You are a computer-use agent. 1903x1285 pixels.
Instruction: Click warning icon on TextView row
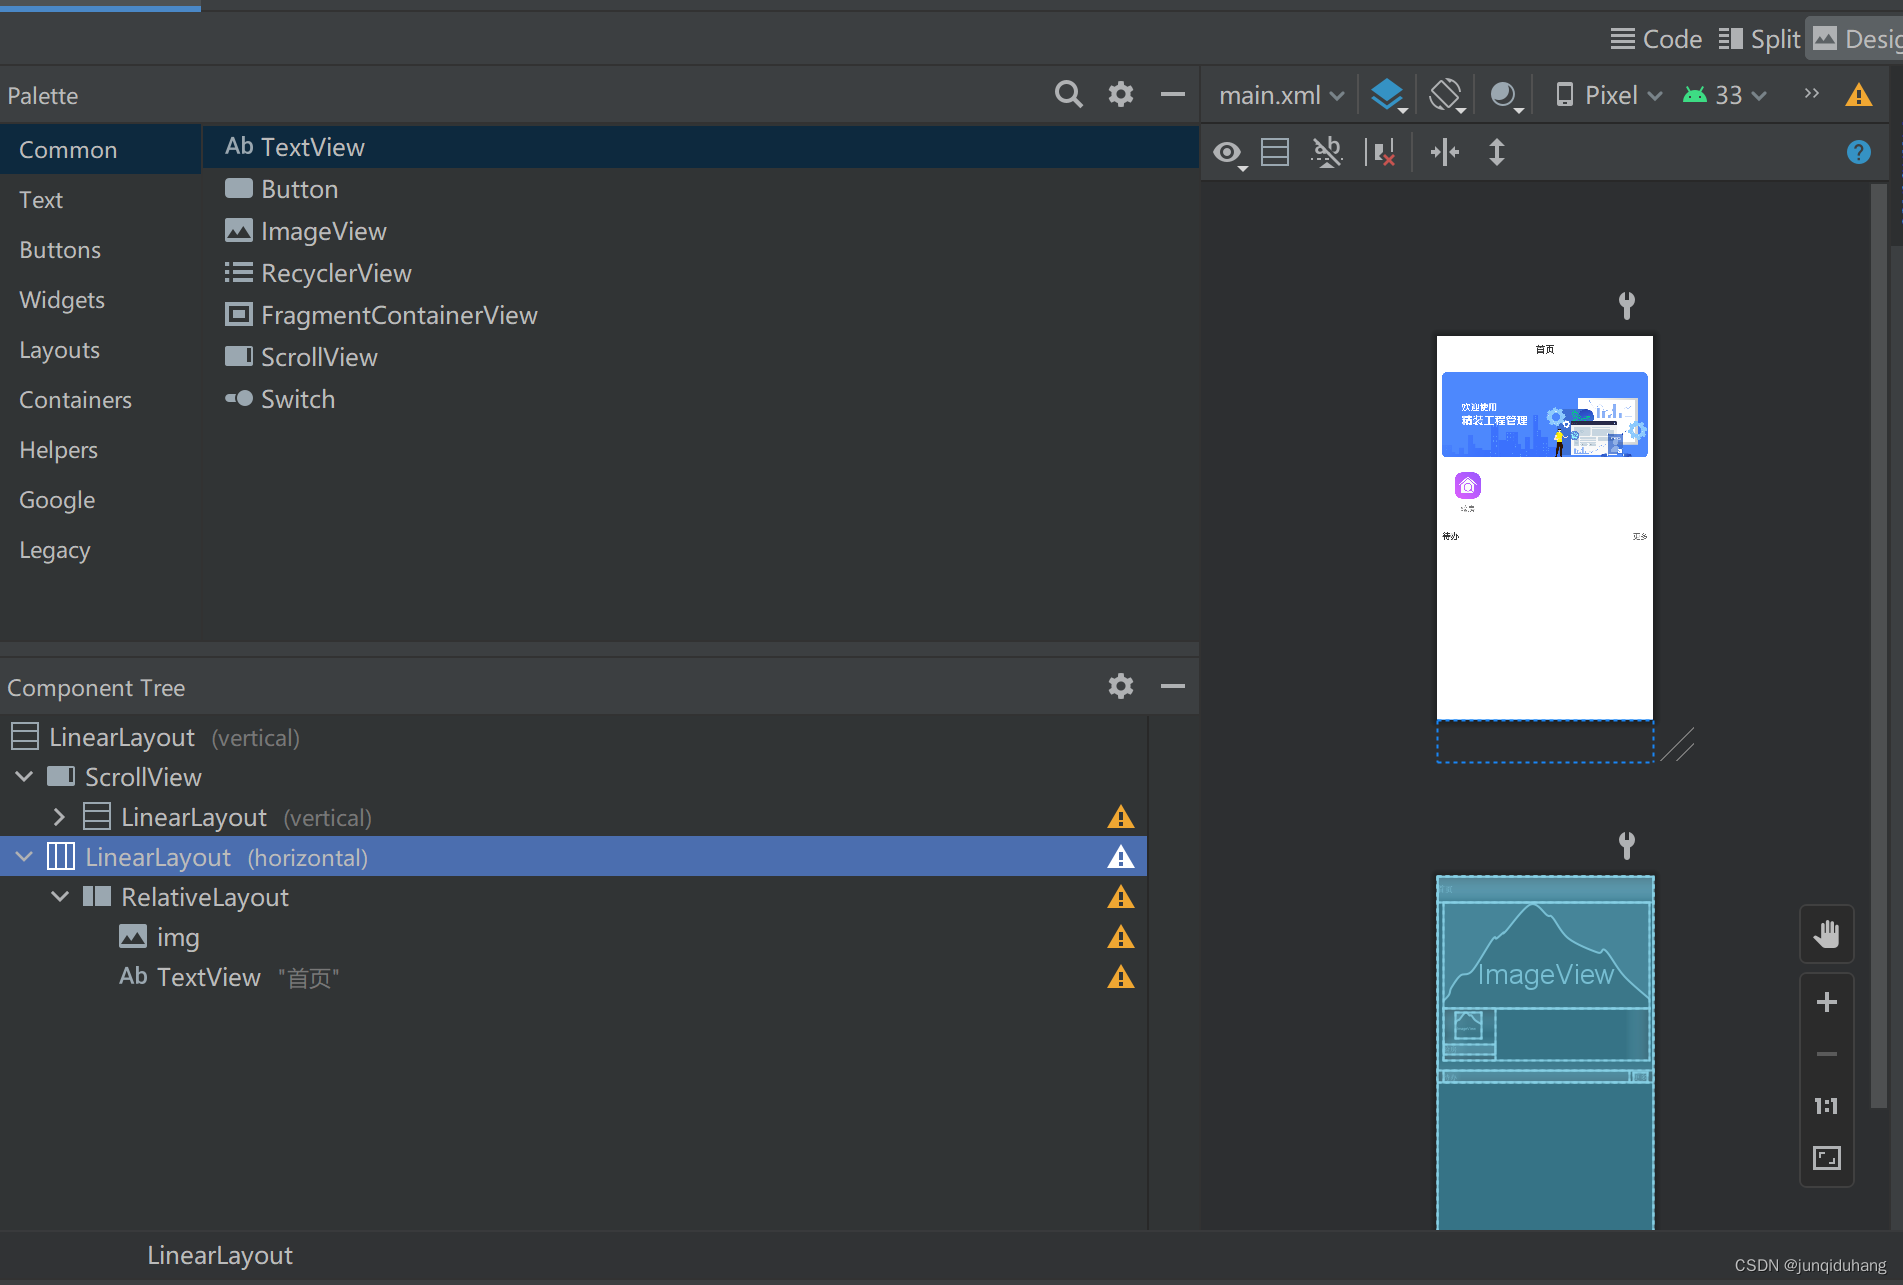click(1120, 977)
